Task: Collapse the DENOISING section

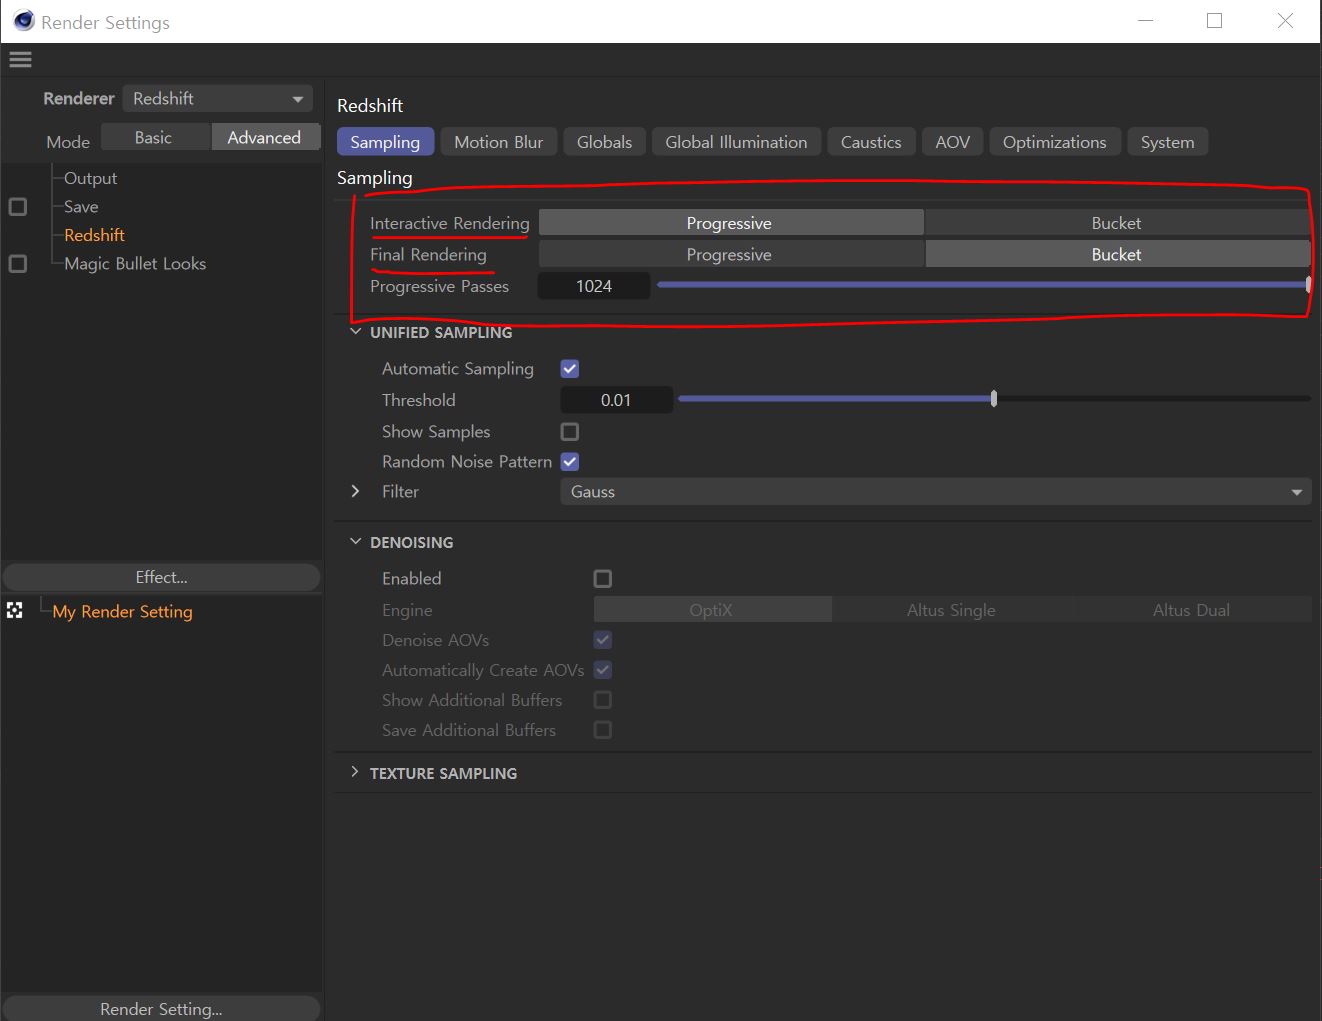Action: [355, 542]
